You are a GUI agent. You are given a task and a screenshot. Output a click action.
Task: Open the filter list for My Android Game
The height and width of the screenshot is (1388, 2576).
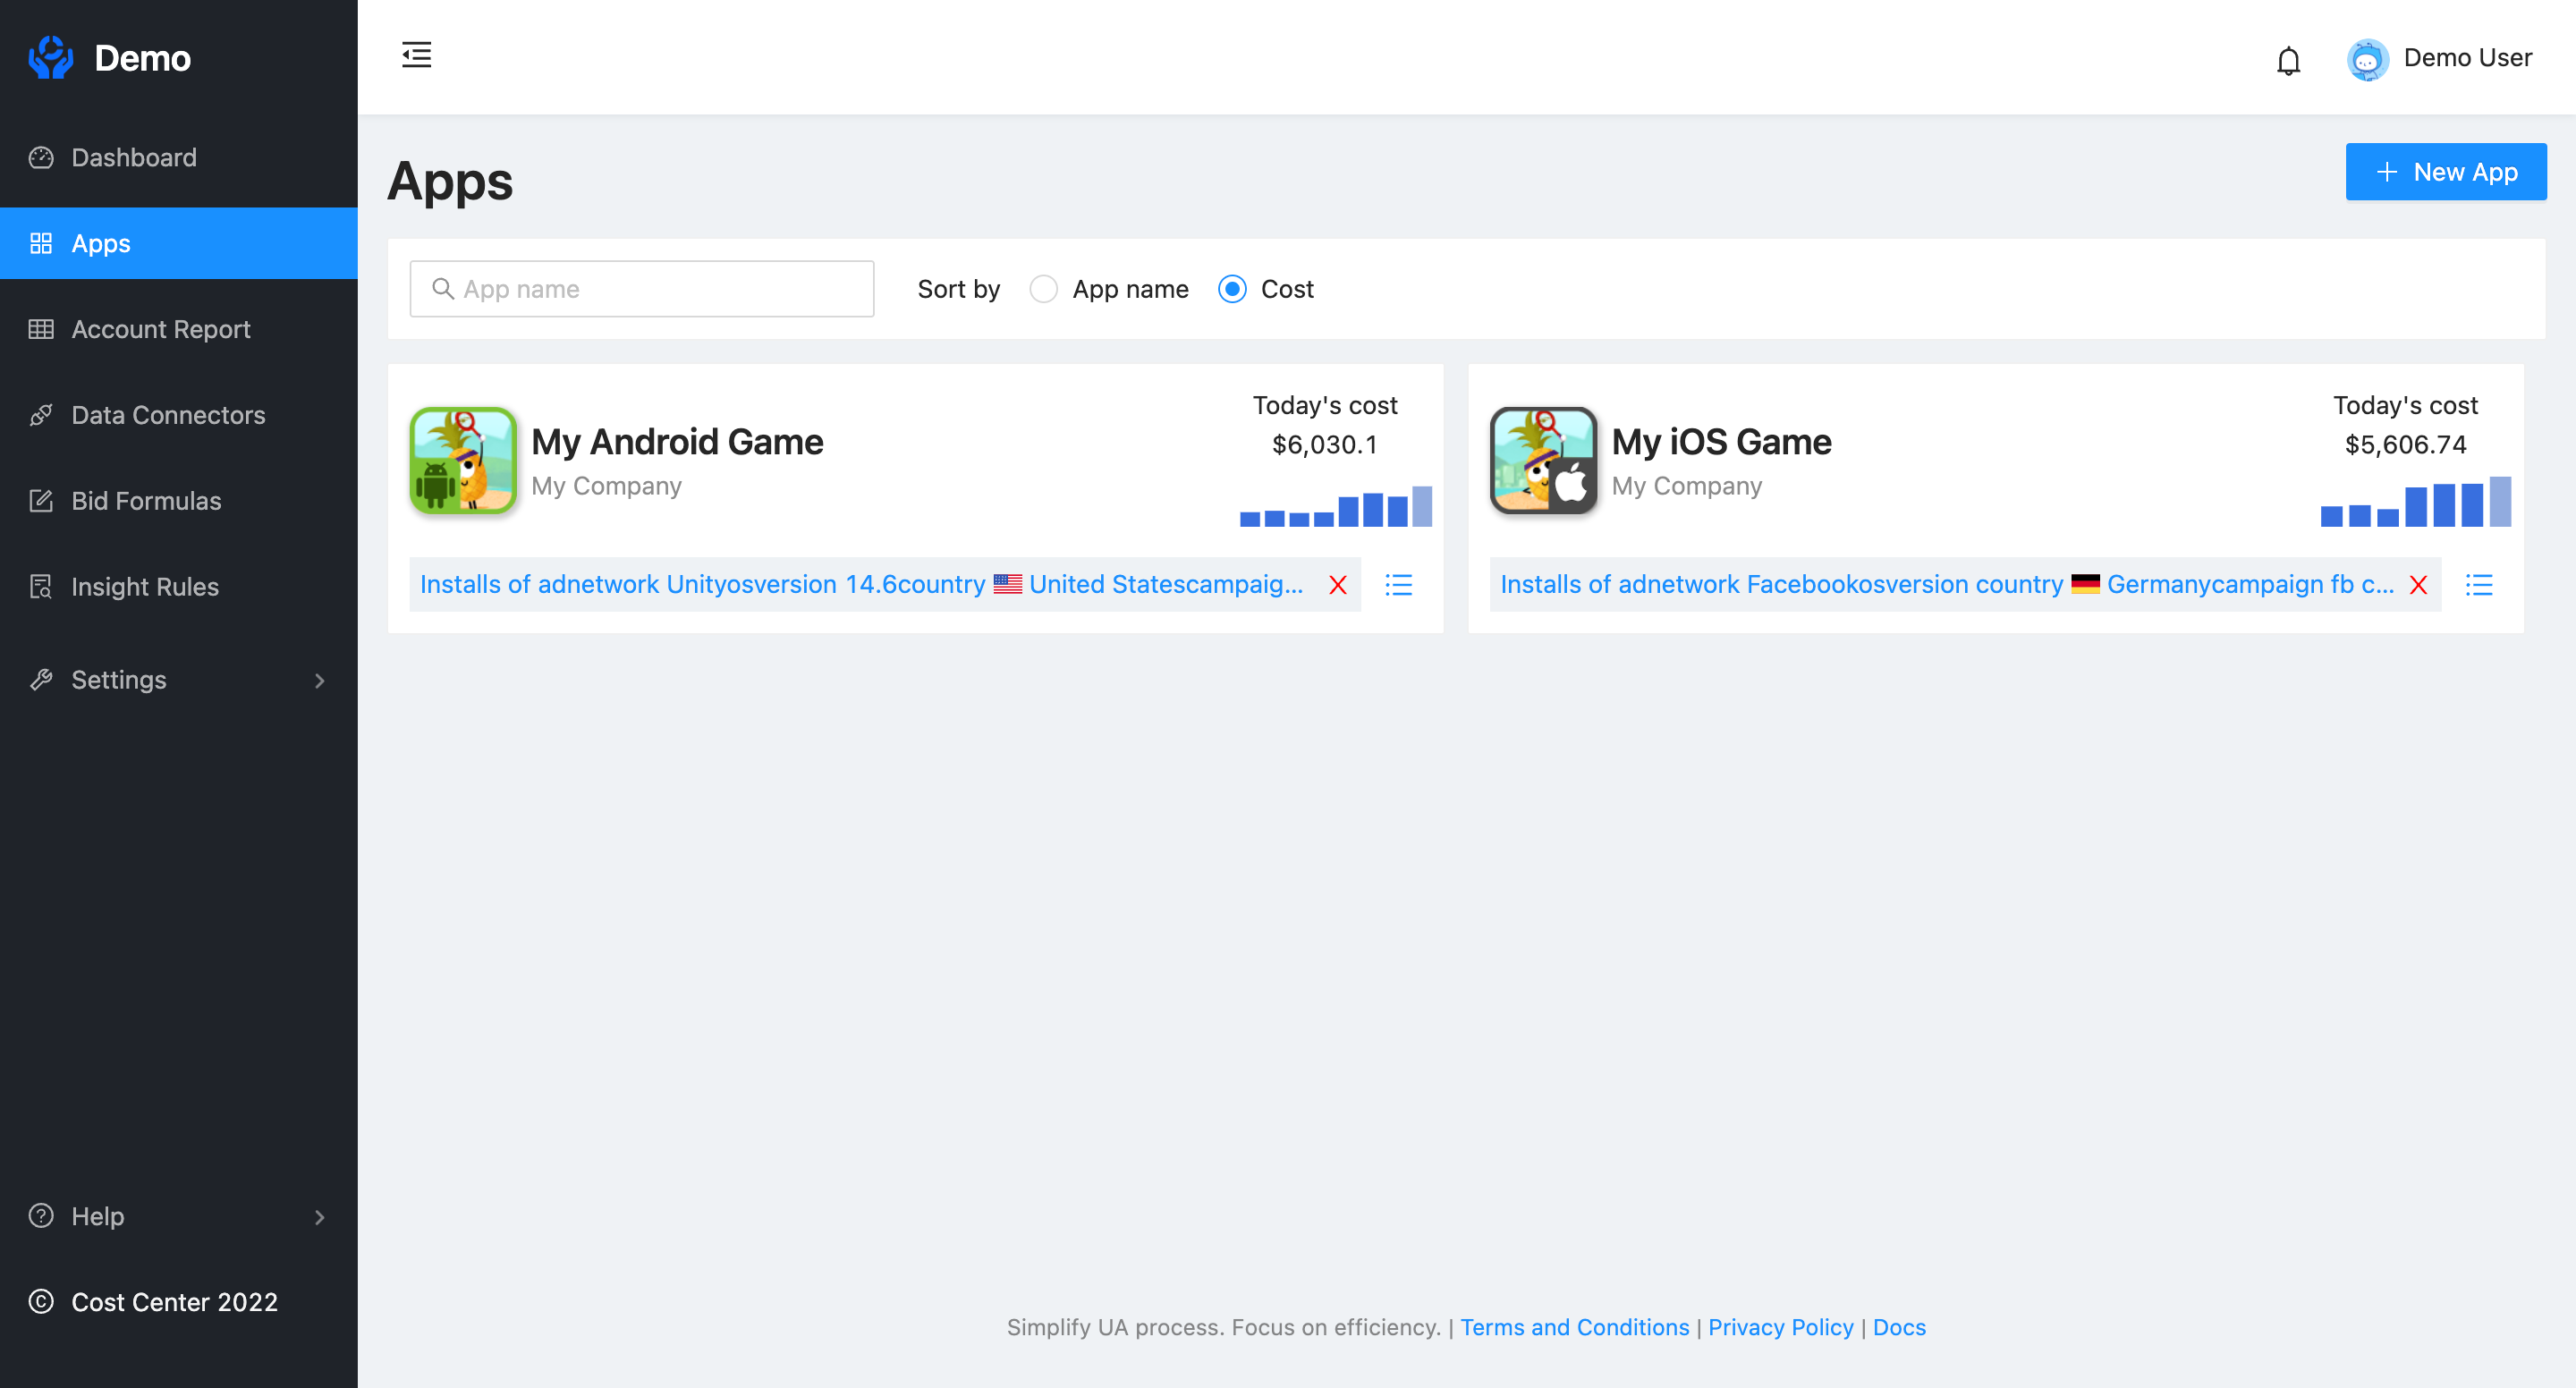point(1398,585)
